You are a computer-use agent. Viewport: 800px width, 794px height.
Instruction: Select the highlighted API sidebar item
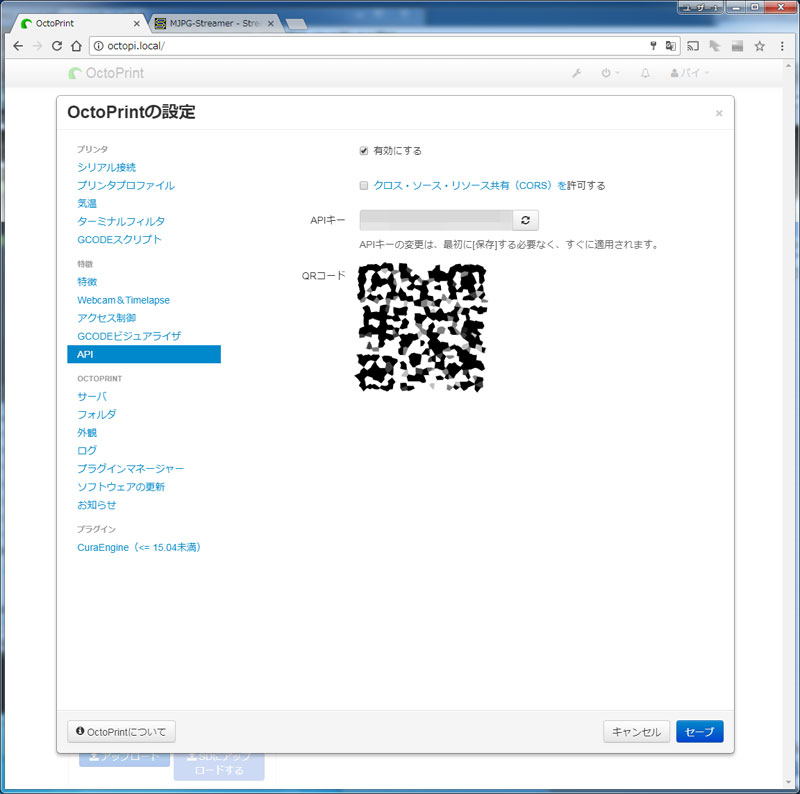[x=144, y=354]
